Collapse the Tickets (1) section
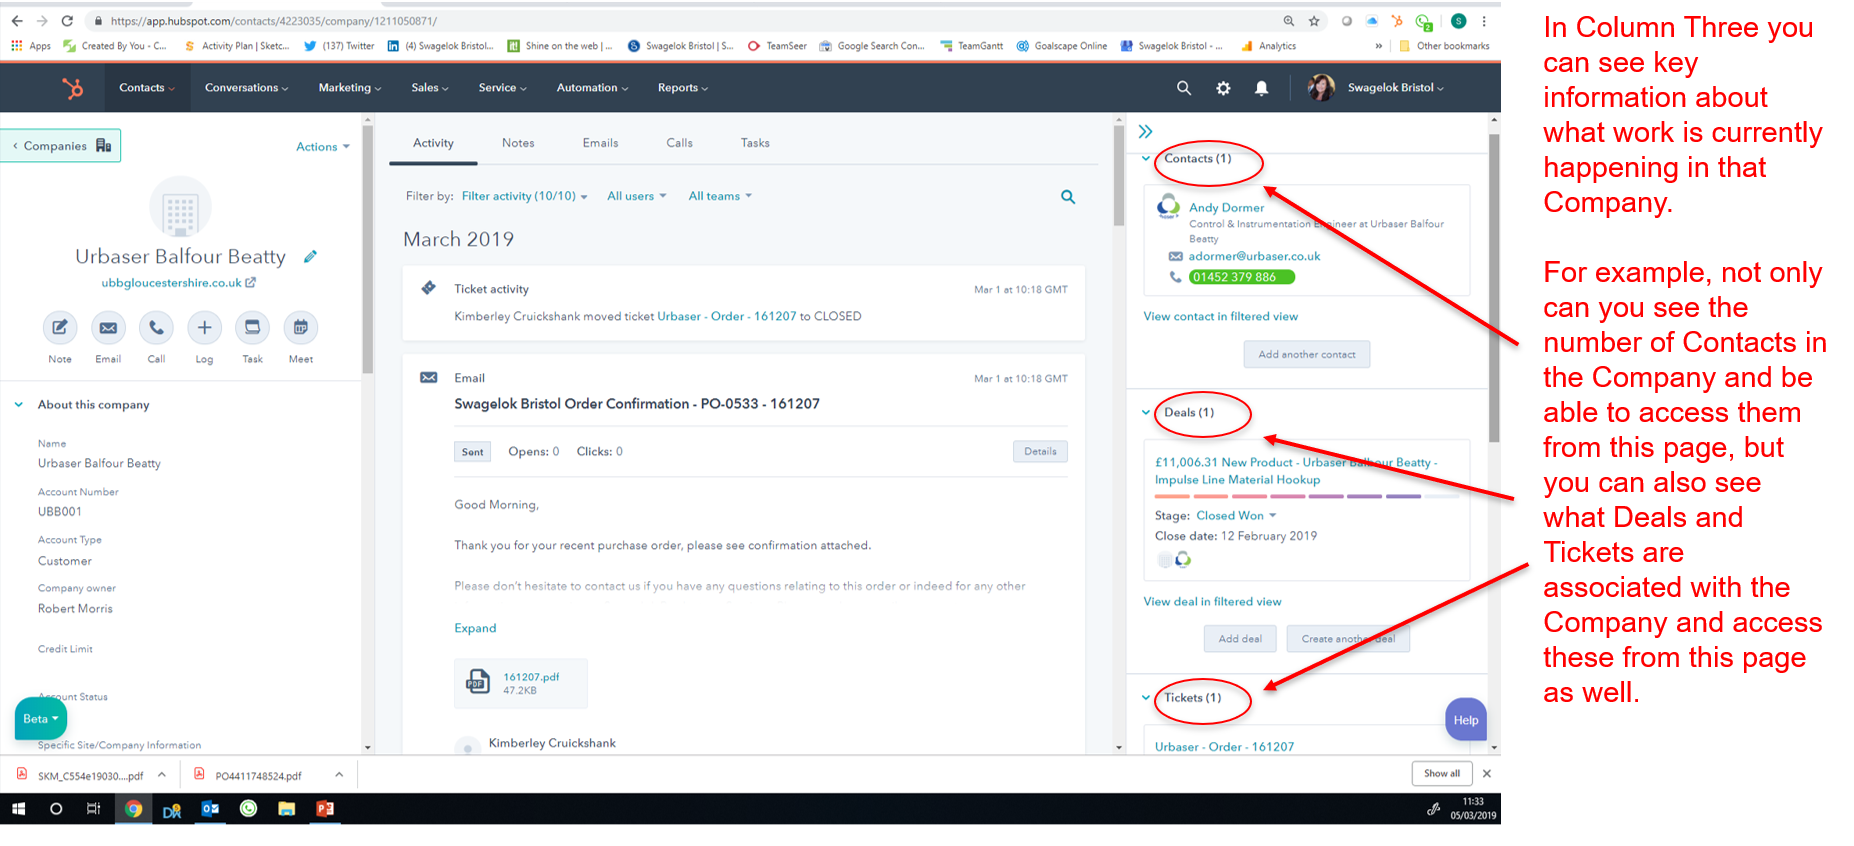 tap(1146, 698)
